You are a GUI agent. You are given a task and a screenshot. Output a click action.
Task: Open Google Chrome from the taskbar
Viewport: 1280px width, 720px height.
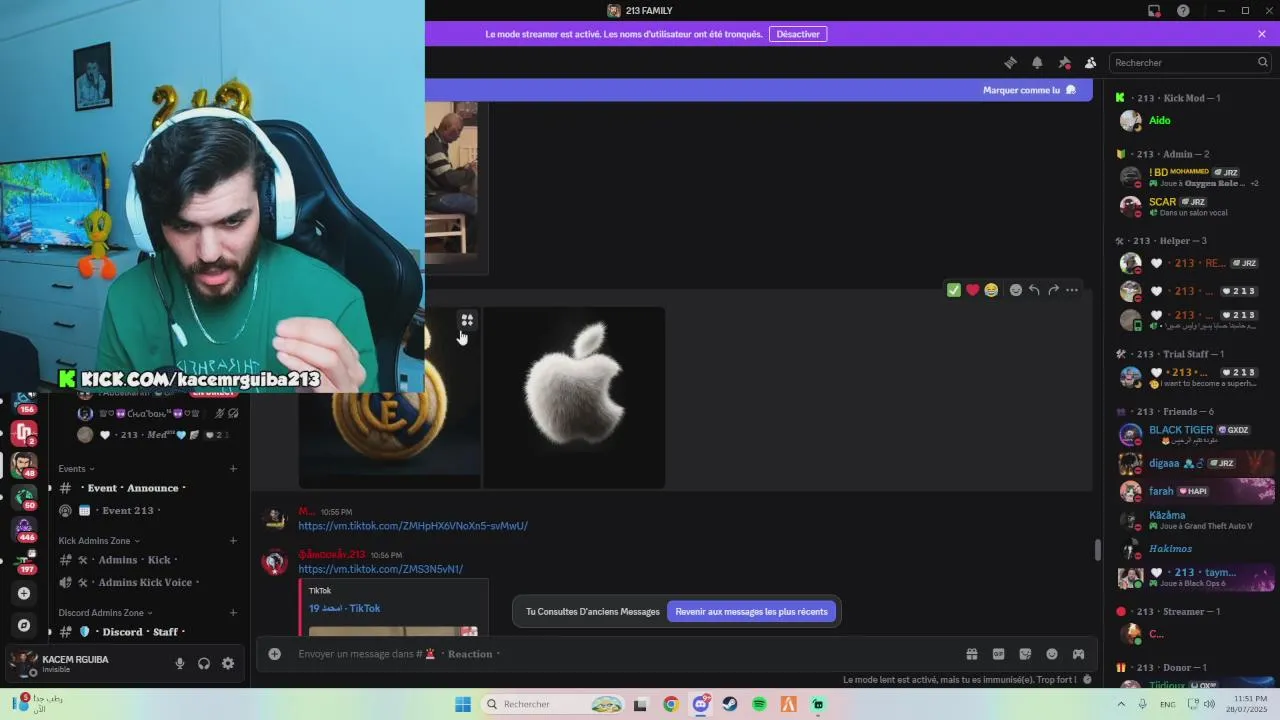pyautogui.click(x=671, y=704)
